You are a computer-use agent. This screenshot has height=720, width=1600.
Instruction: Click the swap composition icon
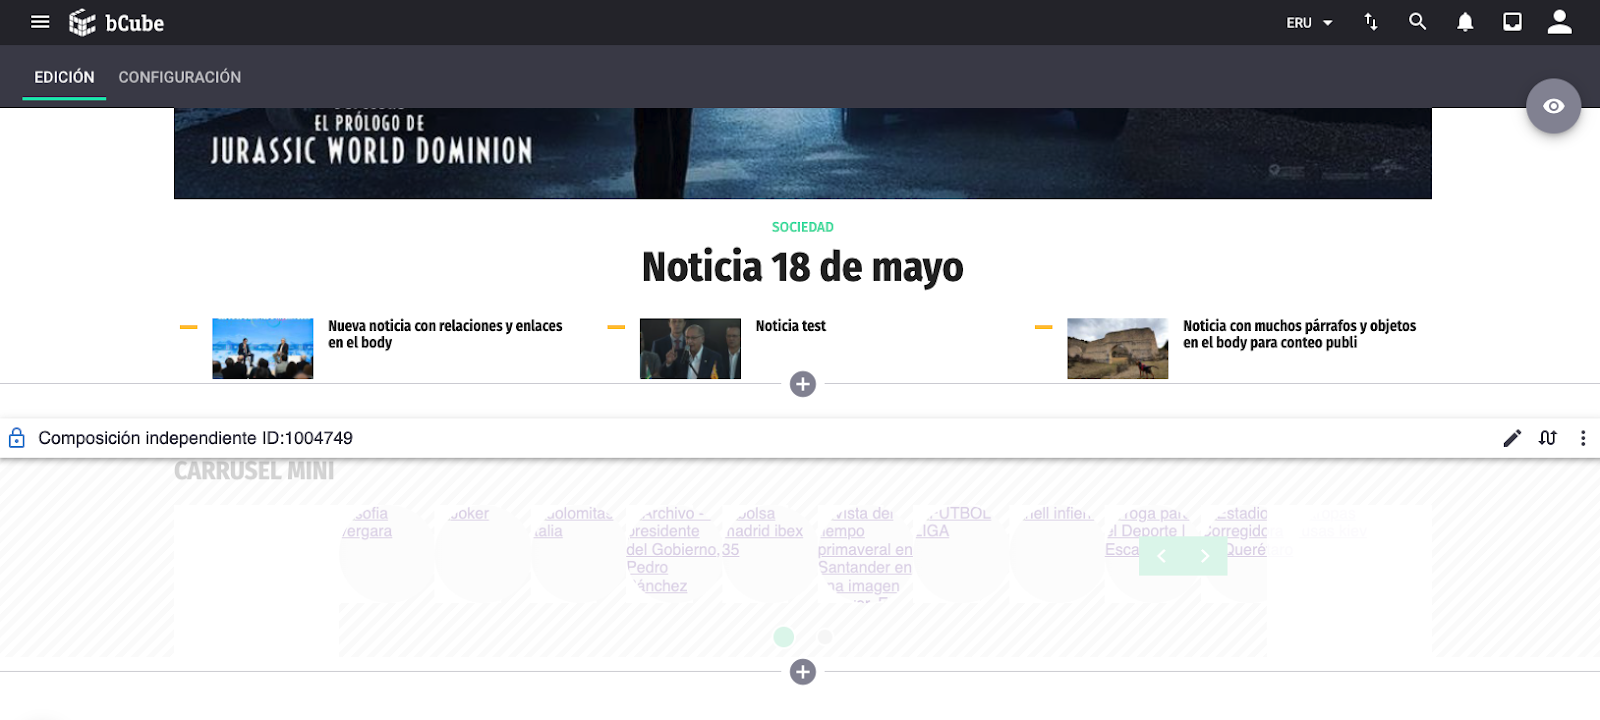pyautogui.click(x=1548, y=438)
